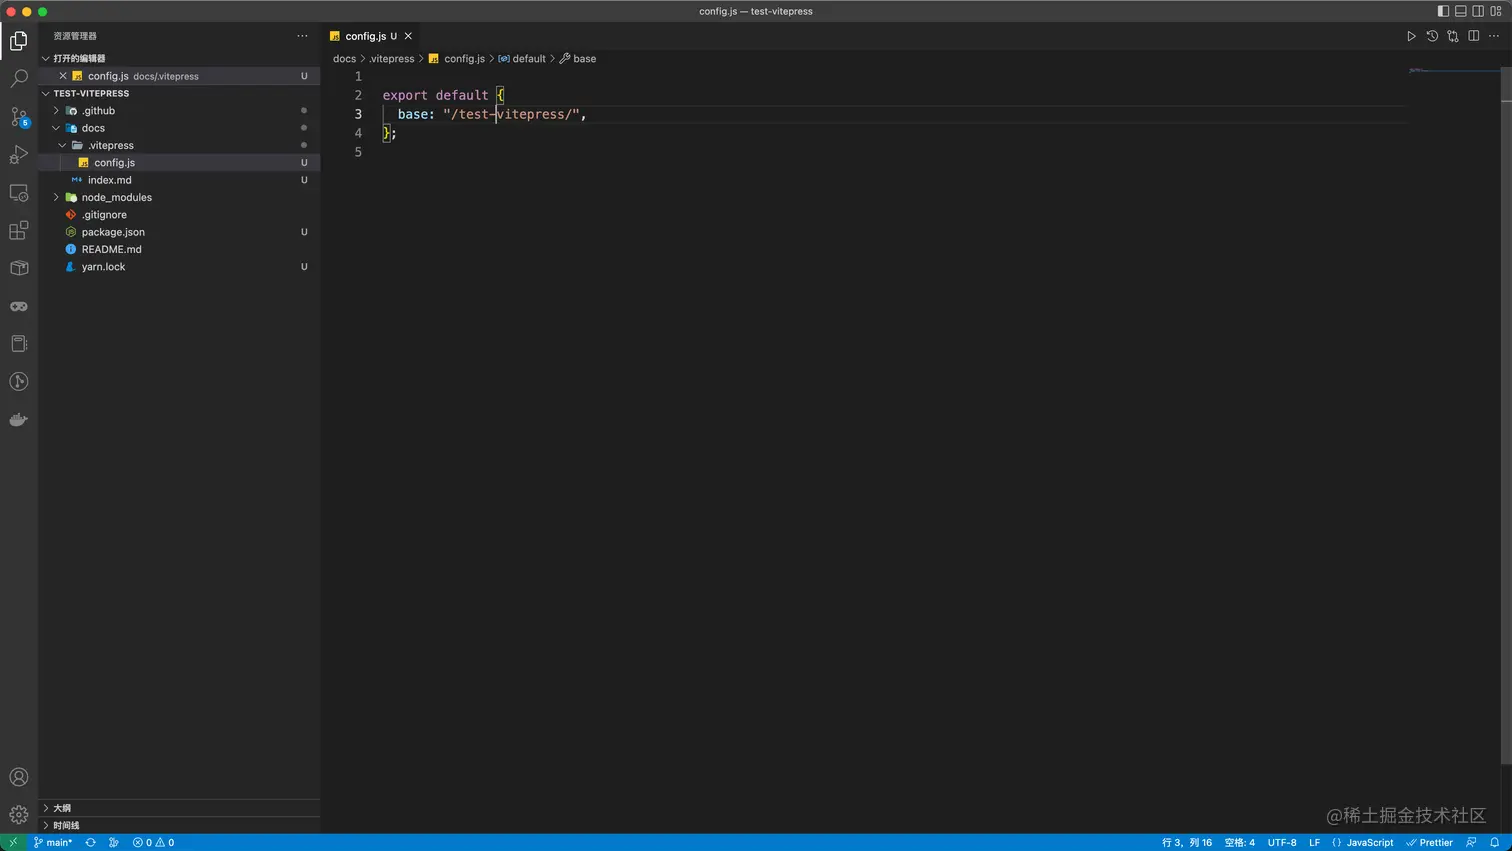Collapse the docs folder
This screenshot has width=1512, height=851.
(x=56, y=128)
